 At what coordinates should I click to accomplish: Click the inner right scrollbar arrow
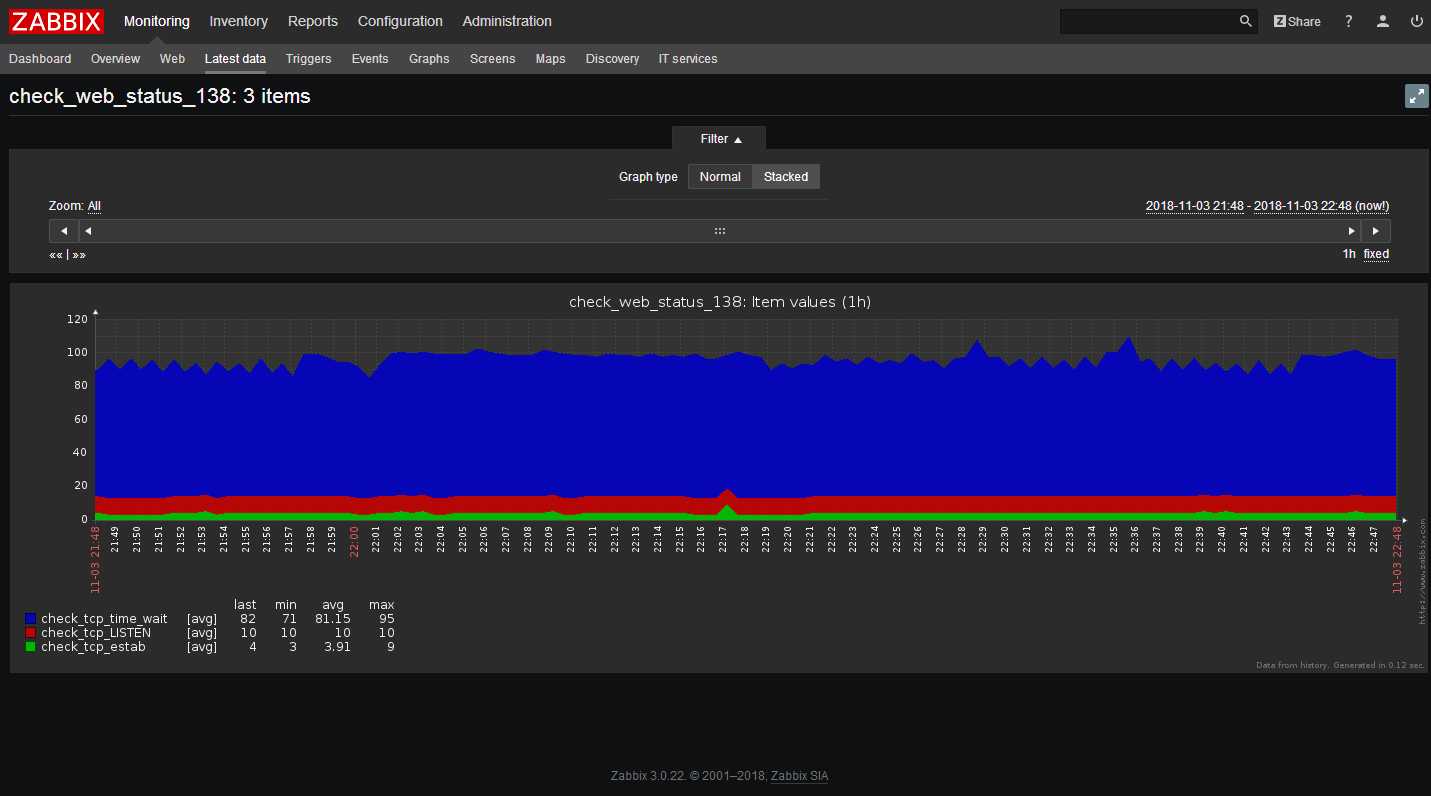pos(1352,231)
